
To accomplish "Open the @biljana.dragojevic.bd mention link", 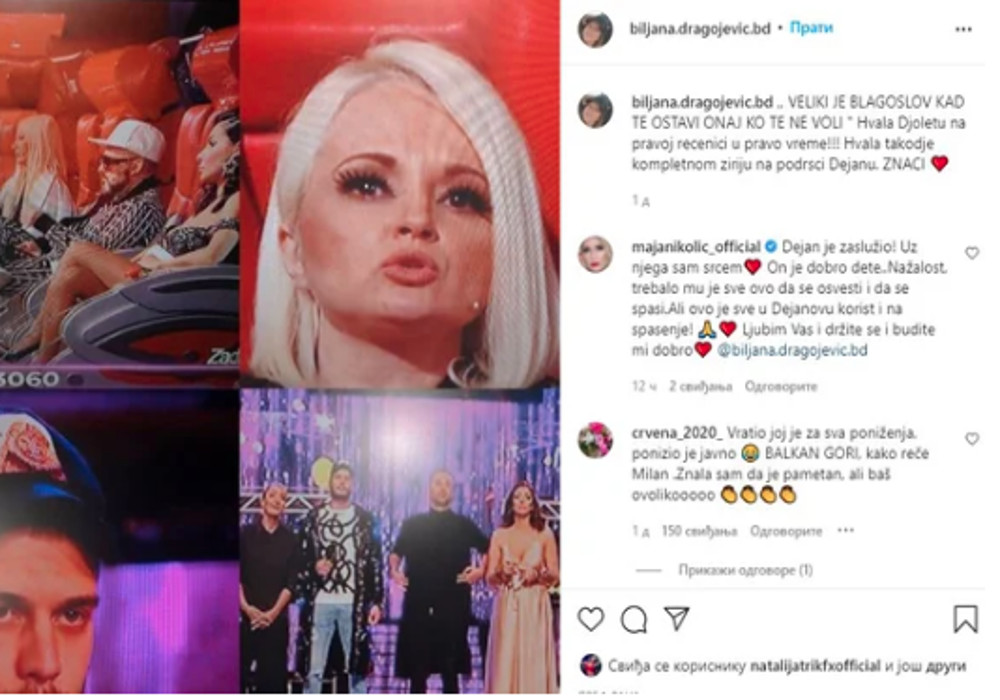I will [x=792, y=350].
